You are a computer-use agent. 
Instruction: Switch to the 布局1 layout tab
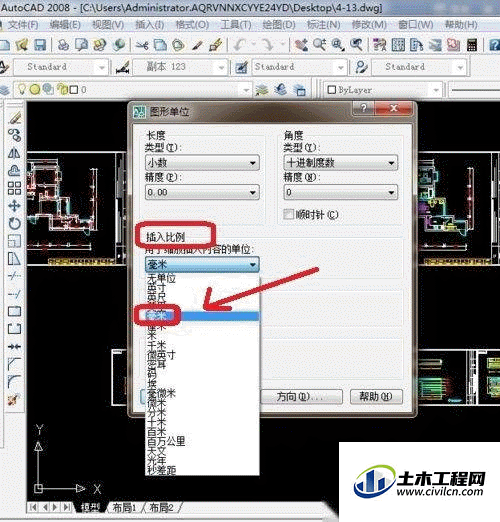(124, 507)
